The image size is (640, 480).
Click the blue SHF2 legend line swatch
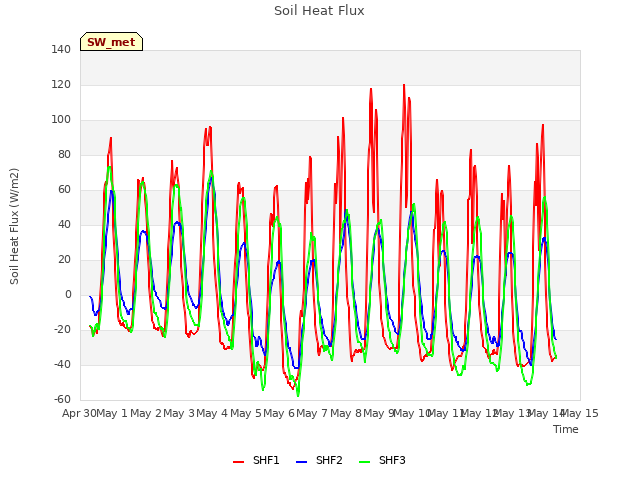click(301, 461)
